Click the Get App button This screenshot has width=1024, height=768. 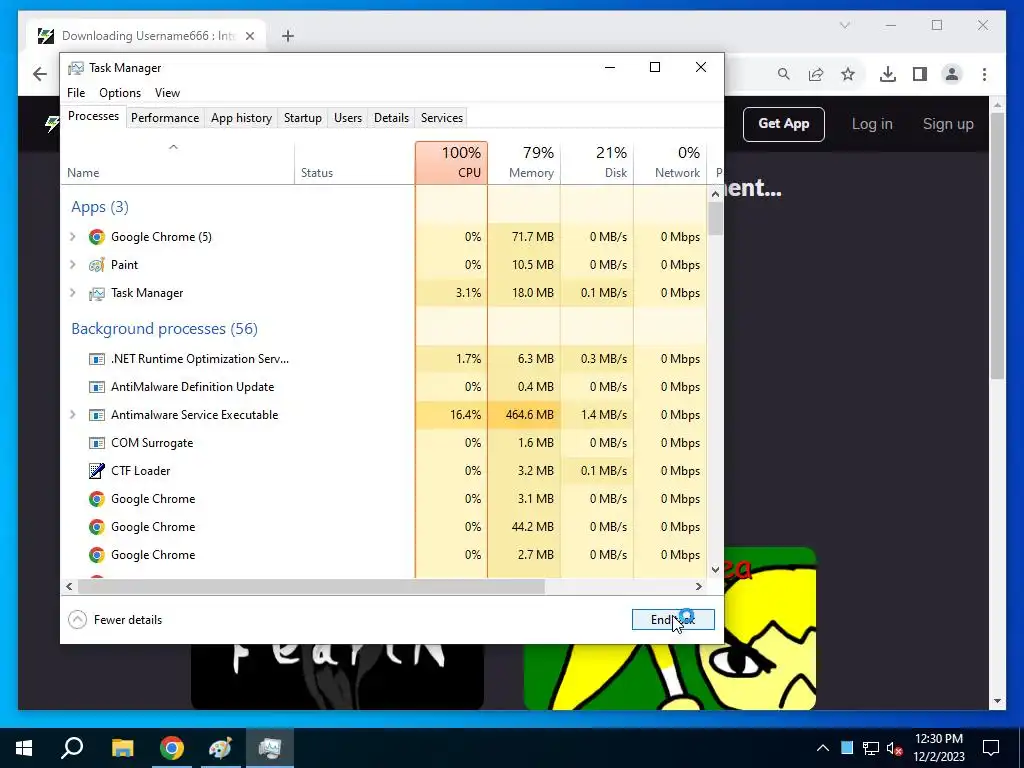[784, 124]
